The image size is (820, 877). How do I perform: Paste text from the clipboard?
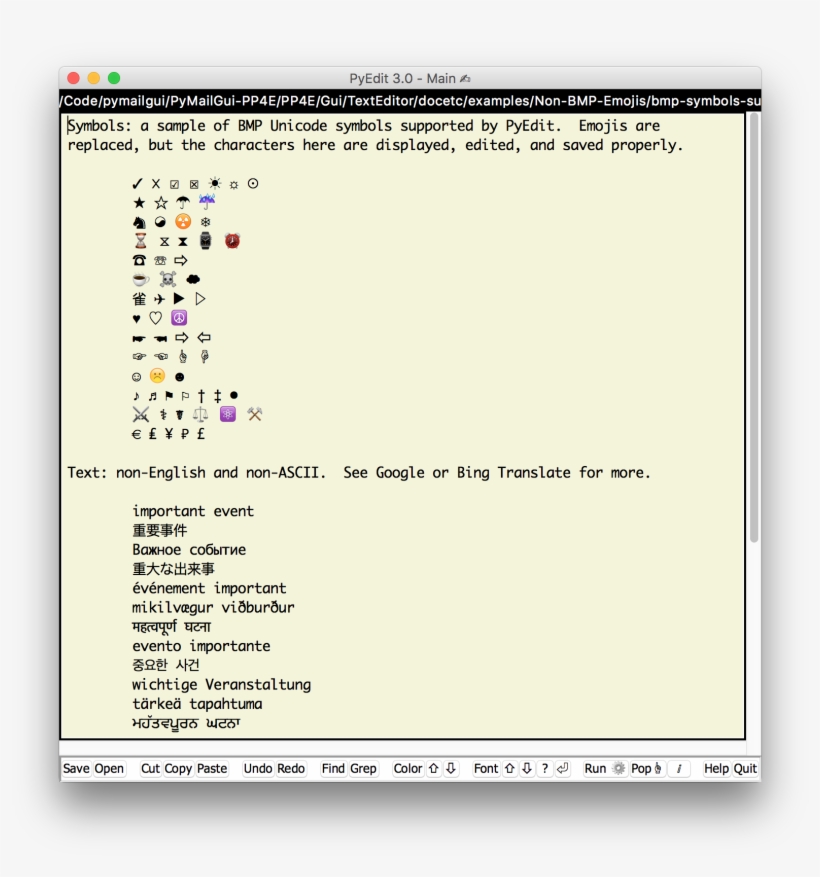(x=213, y=768)
